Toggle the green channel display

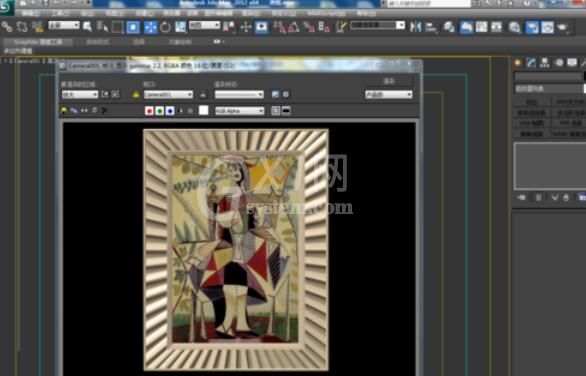click(x=160, y=111)
